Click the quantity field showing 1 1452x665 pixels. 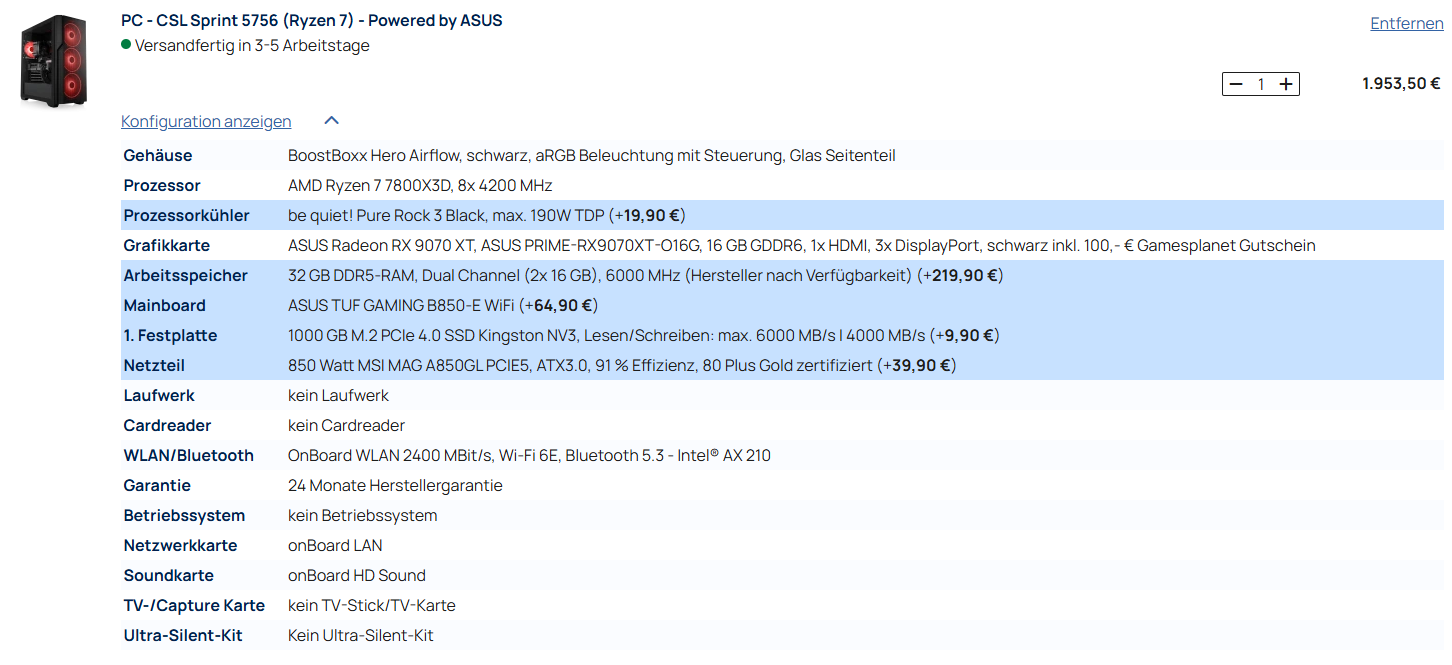pyautogui.click(x=1261, y=84)
